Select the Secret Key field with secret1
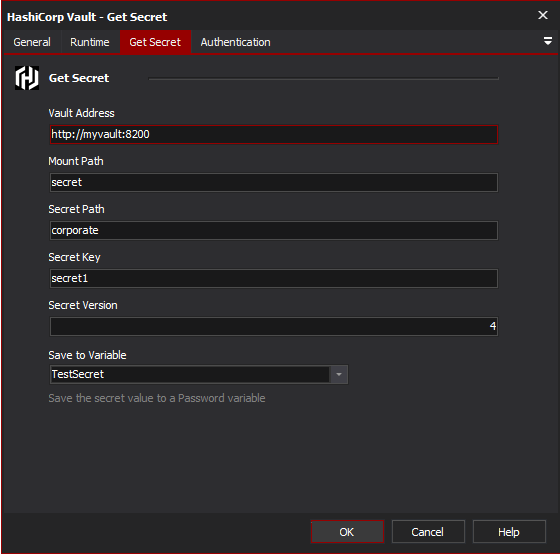This screenshot has width=560, height=554. (274, 278)
